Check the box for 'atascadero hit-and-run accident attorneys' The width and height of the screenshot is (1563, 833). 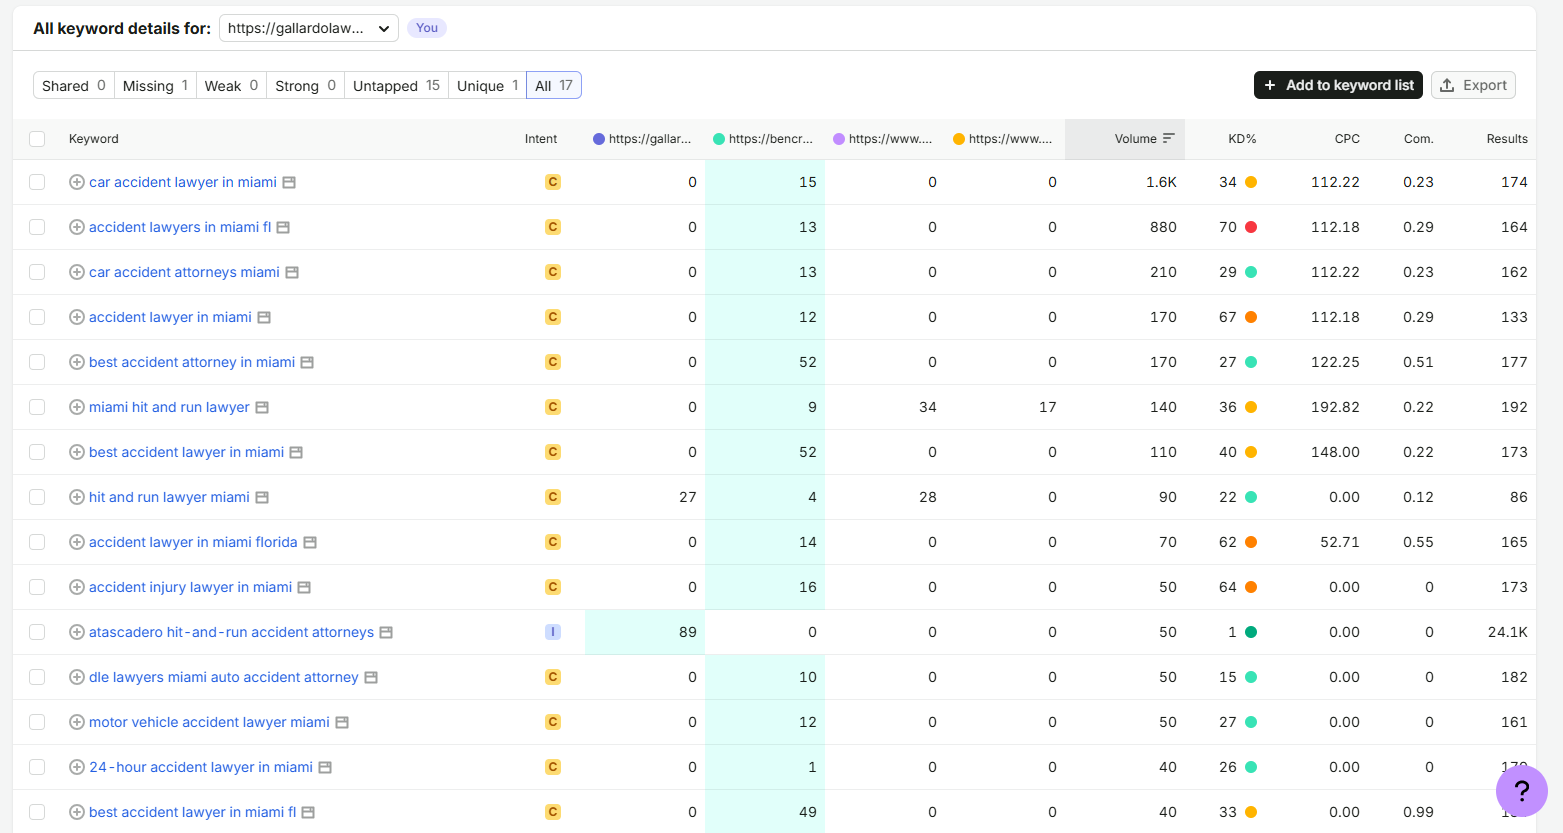(x=37, y=632)
